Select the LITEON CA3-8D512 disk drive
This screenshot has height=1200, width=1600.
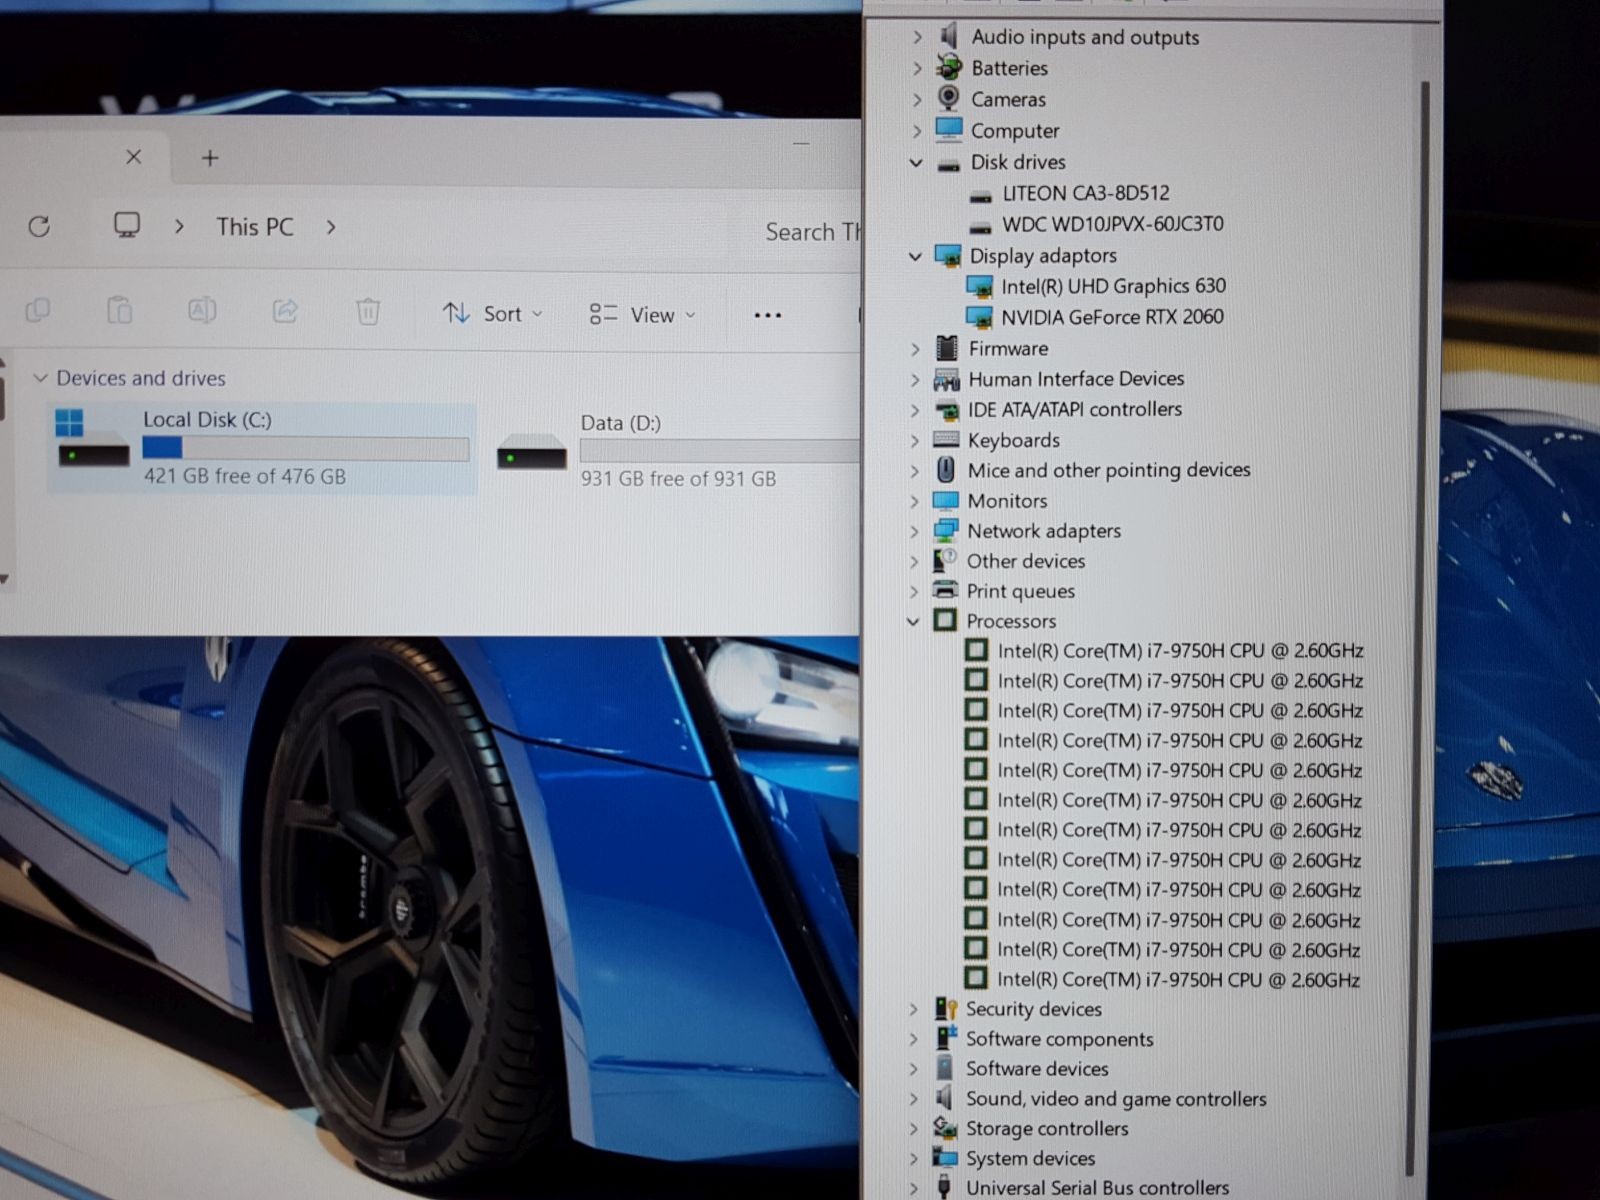pos(1086,193)
